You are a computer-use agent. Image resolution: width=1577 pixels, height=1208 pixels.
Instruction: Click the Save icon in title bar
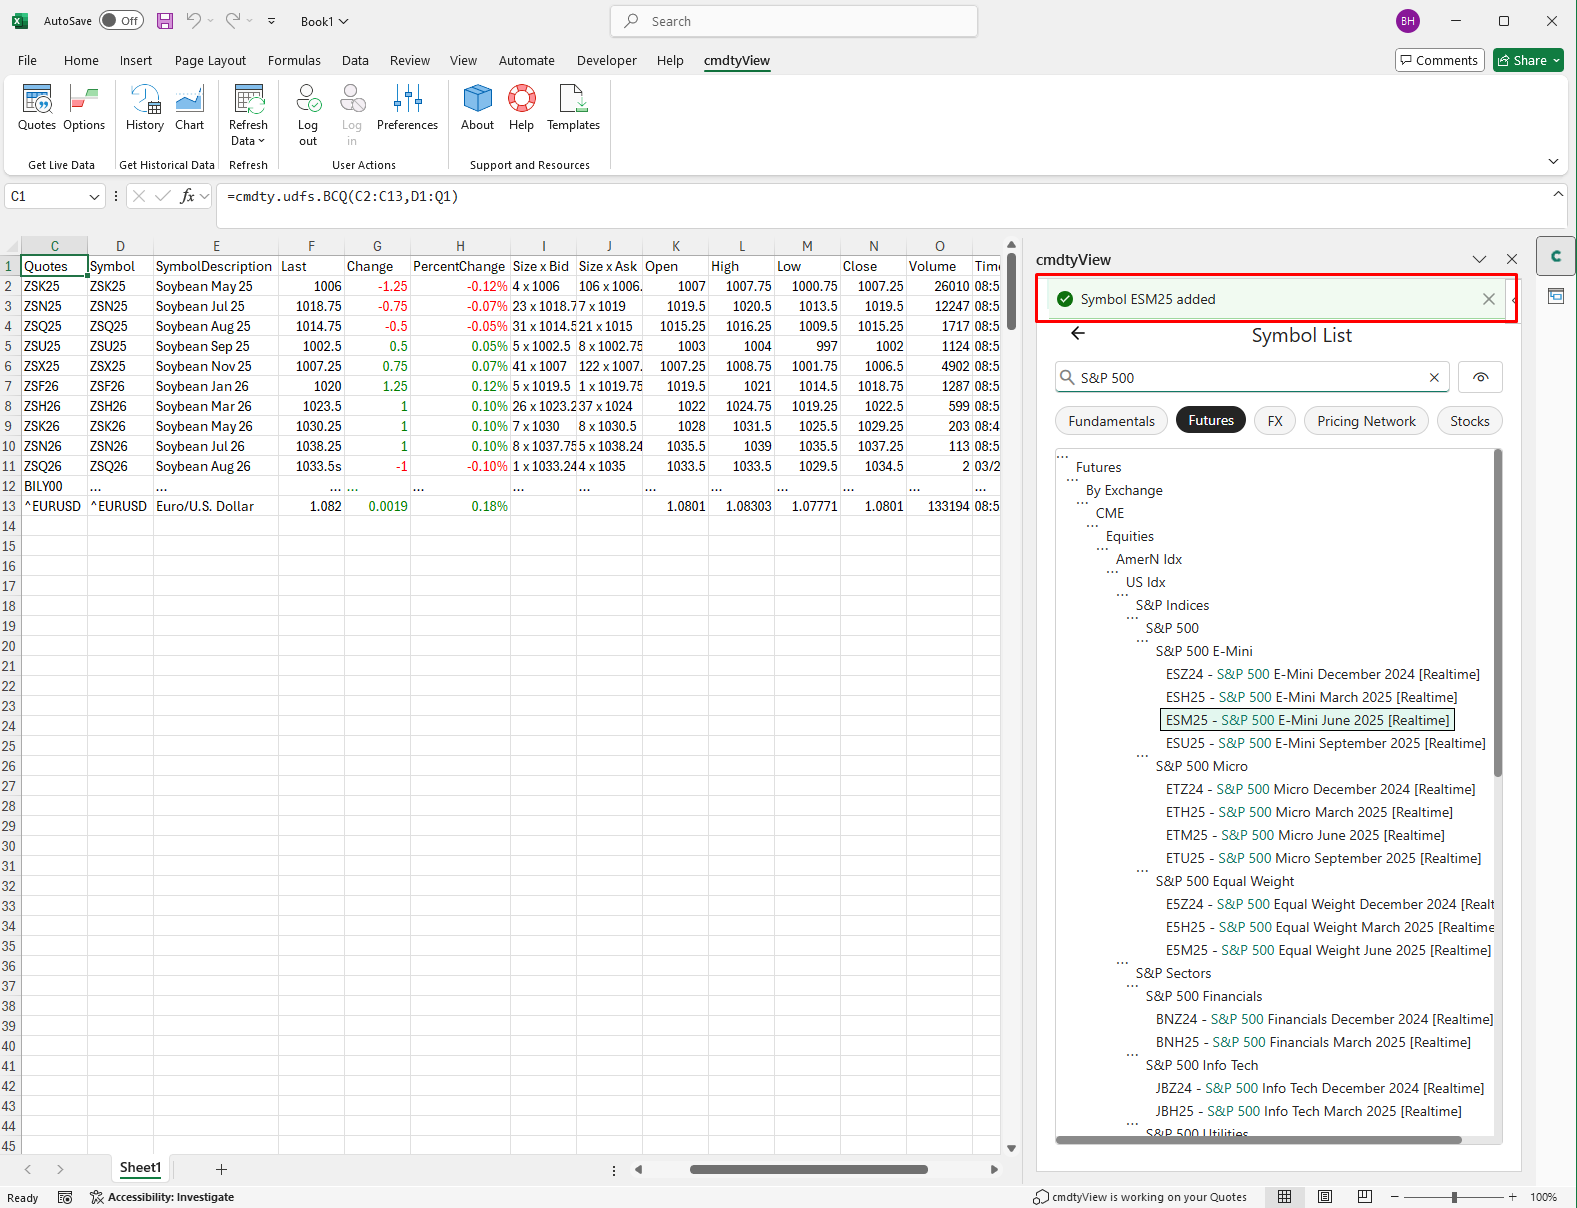click(165, 21)
